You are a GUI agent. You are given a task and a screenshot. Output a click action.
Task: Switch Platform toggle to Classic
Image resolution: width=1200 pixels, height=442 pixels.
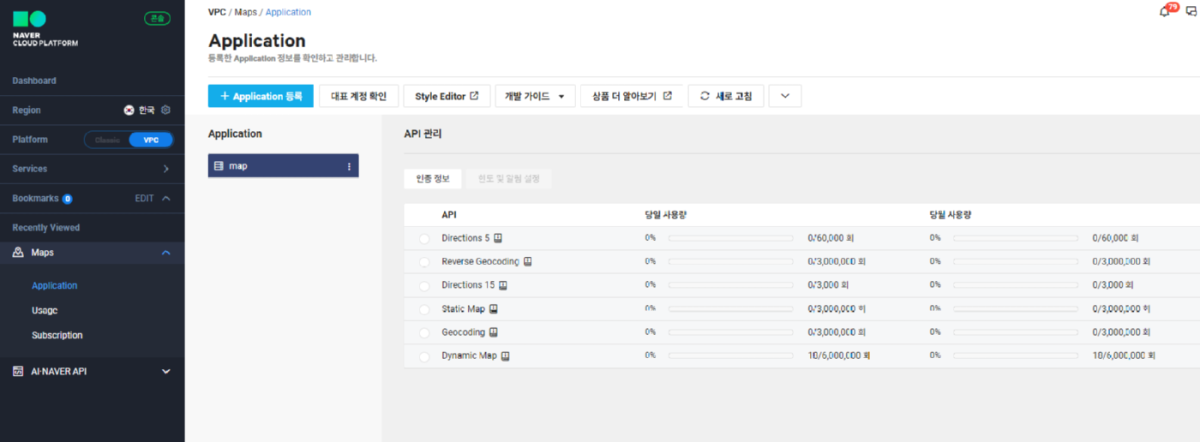point(107,140)
